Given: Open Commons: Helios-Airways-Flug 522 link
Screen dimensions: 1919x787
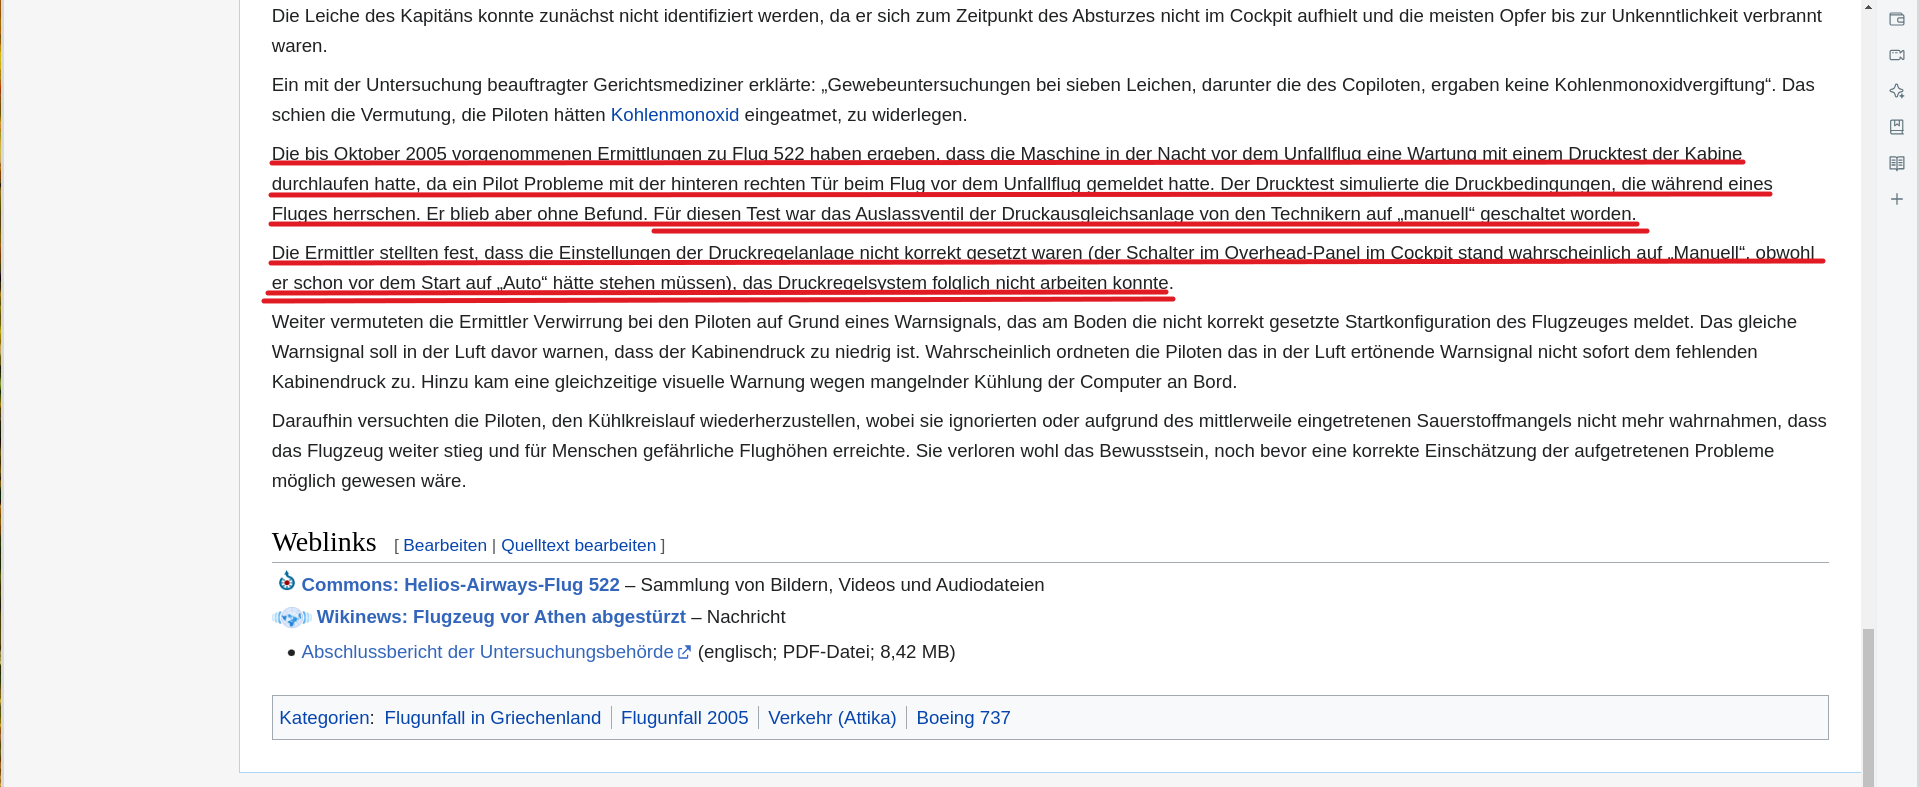Looking at the screenshot, I should [x=460, y=585].
